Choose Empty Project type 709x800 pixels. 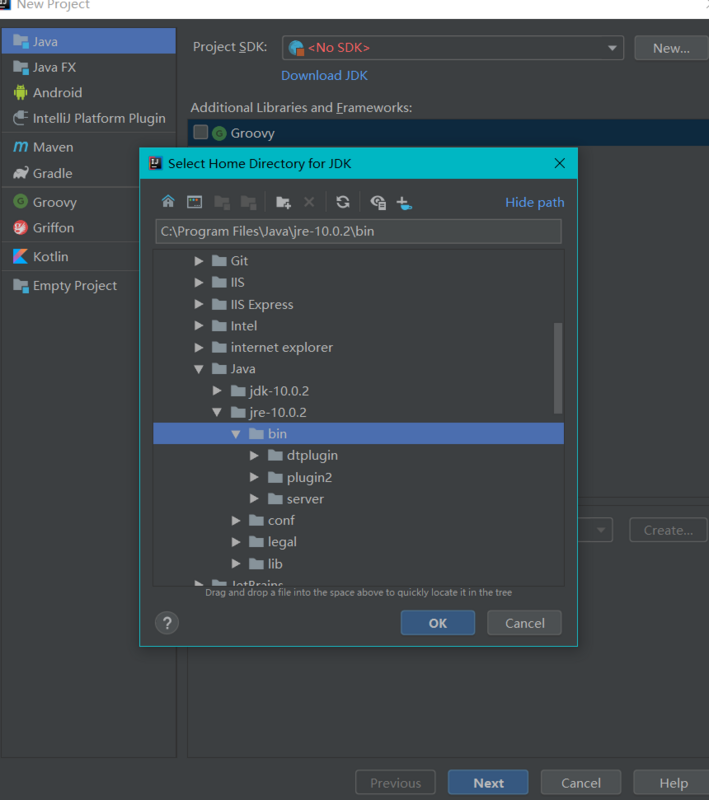(x=71, y=285)
